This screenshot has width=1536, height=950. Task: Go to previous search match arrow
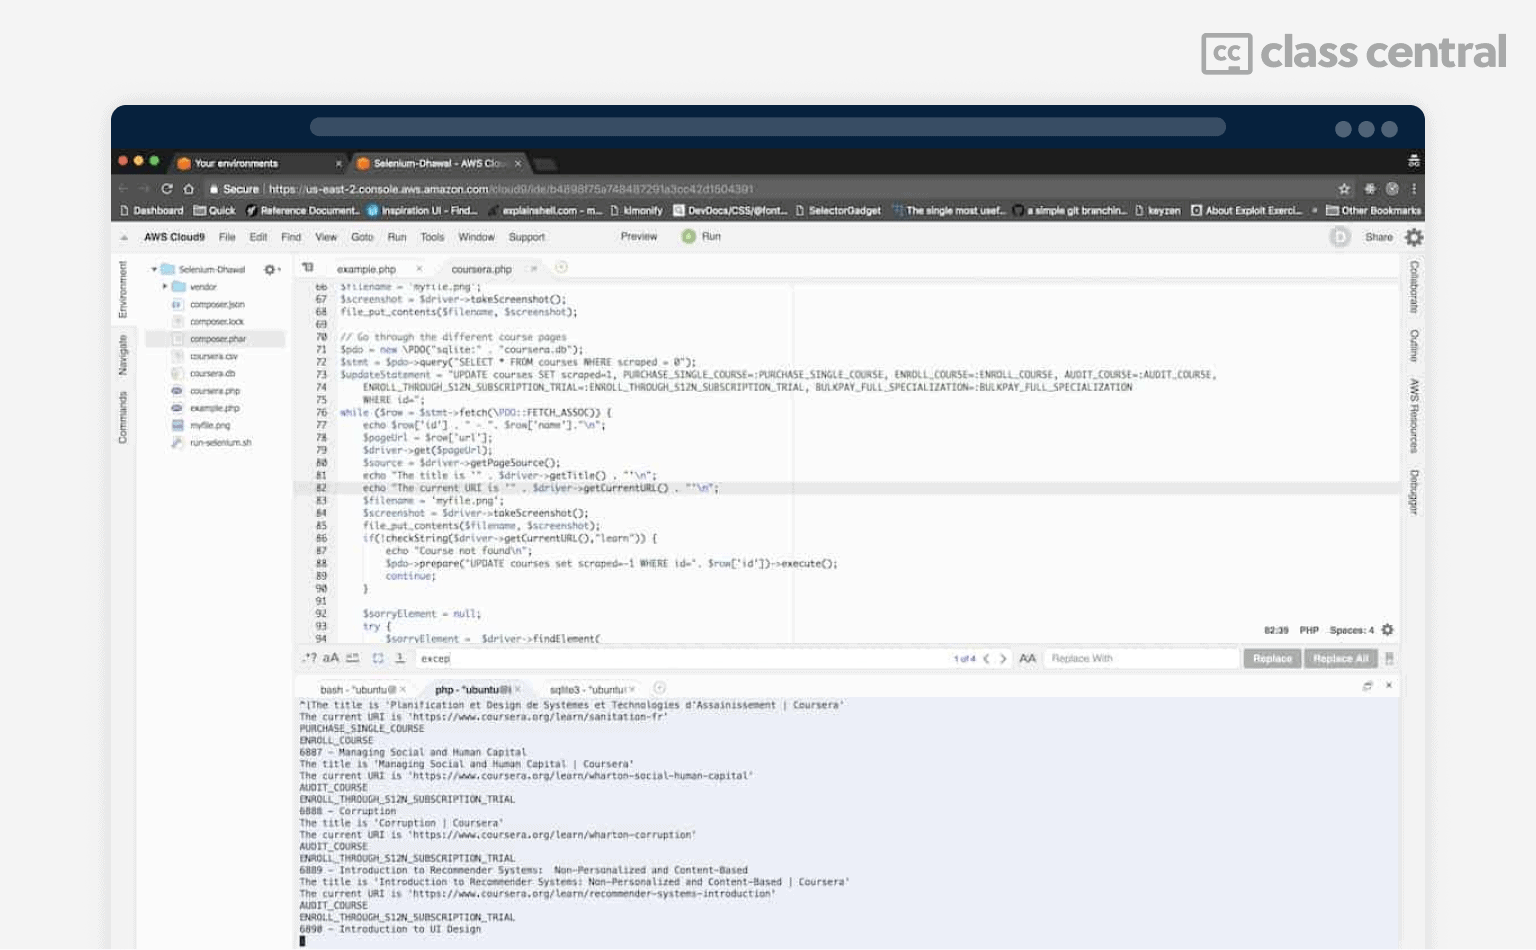[x=986, y=659]
